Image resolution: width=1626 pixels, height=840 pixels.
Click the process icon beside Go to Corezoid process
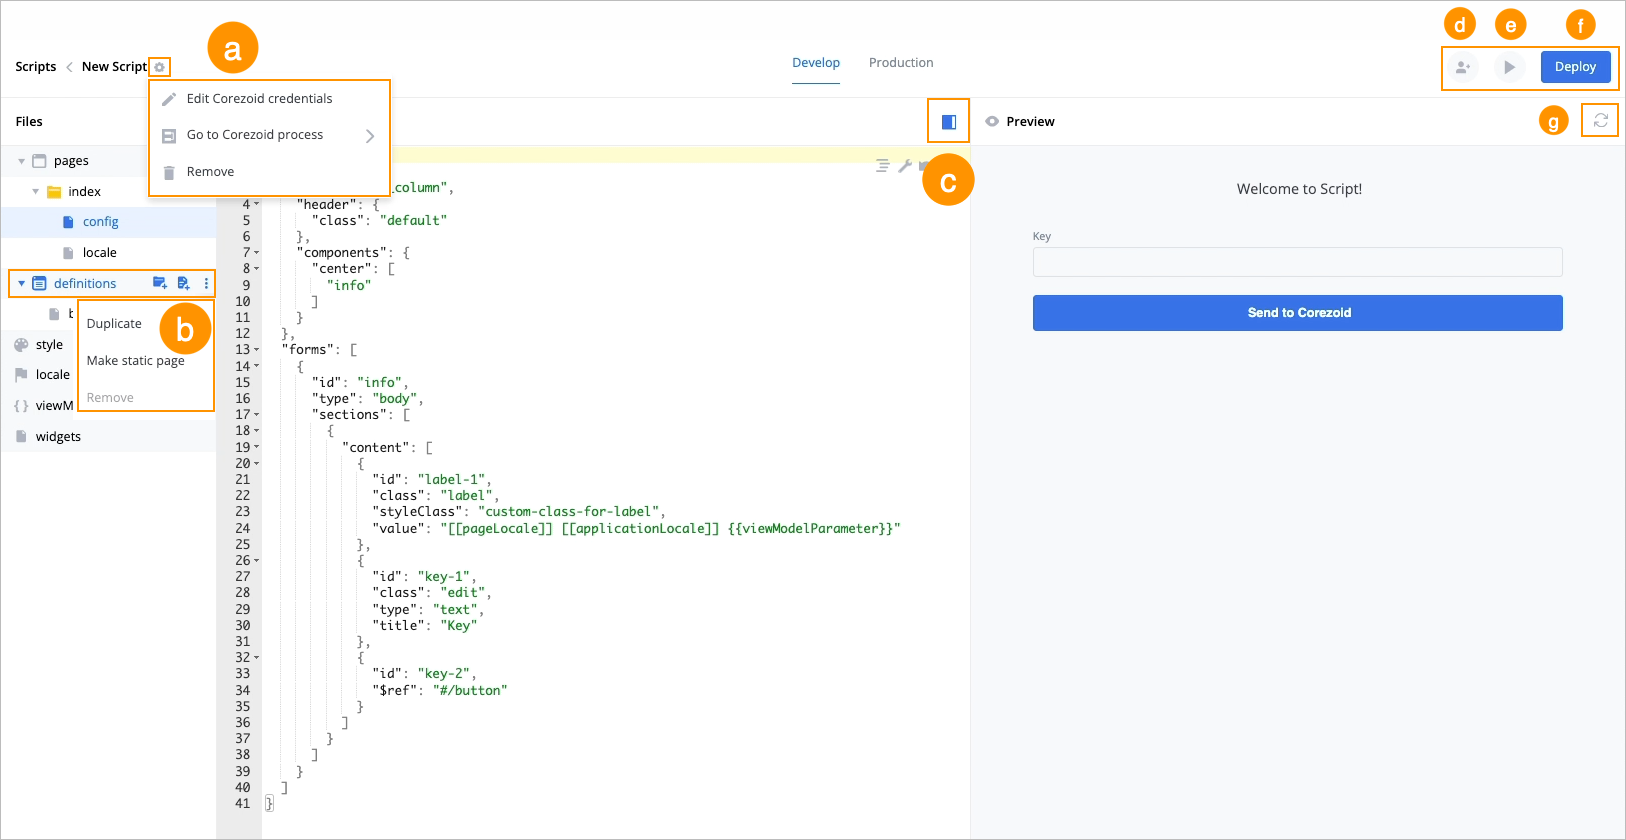tap(169, 136)
